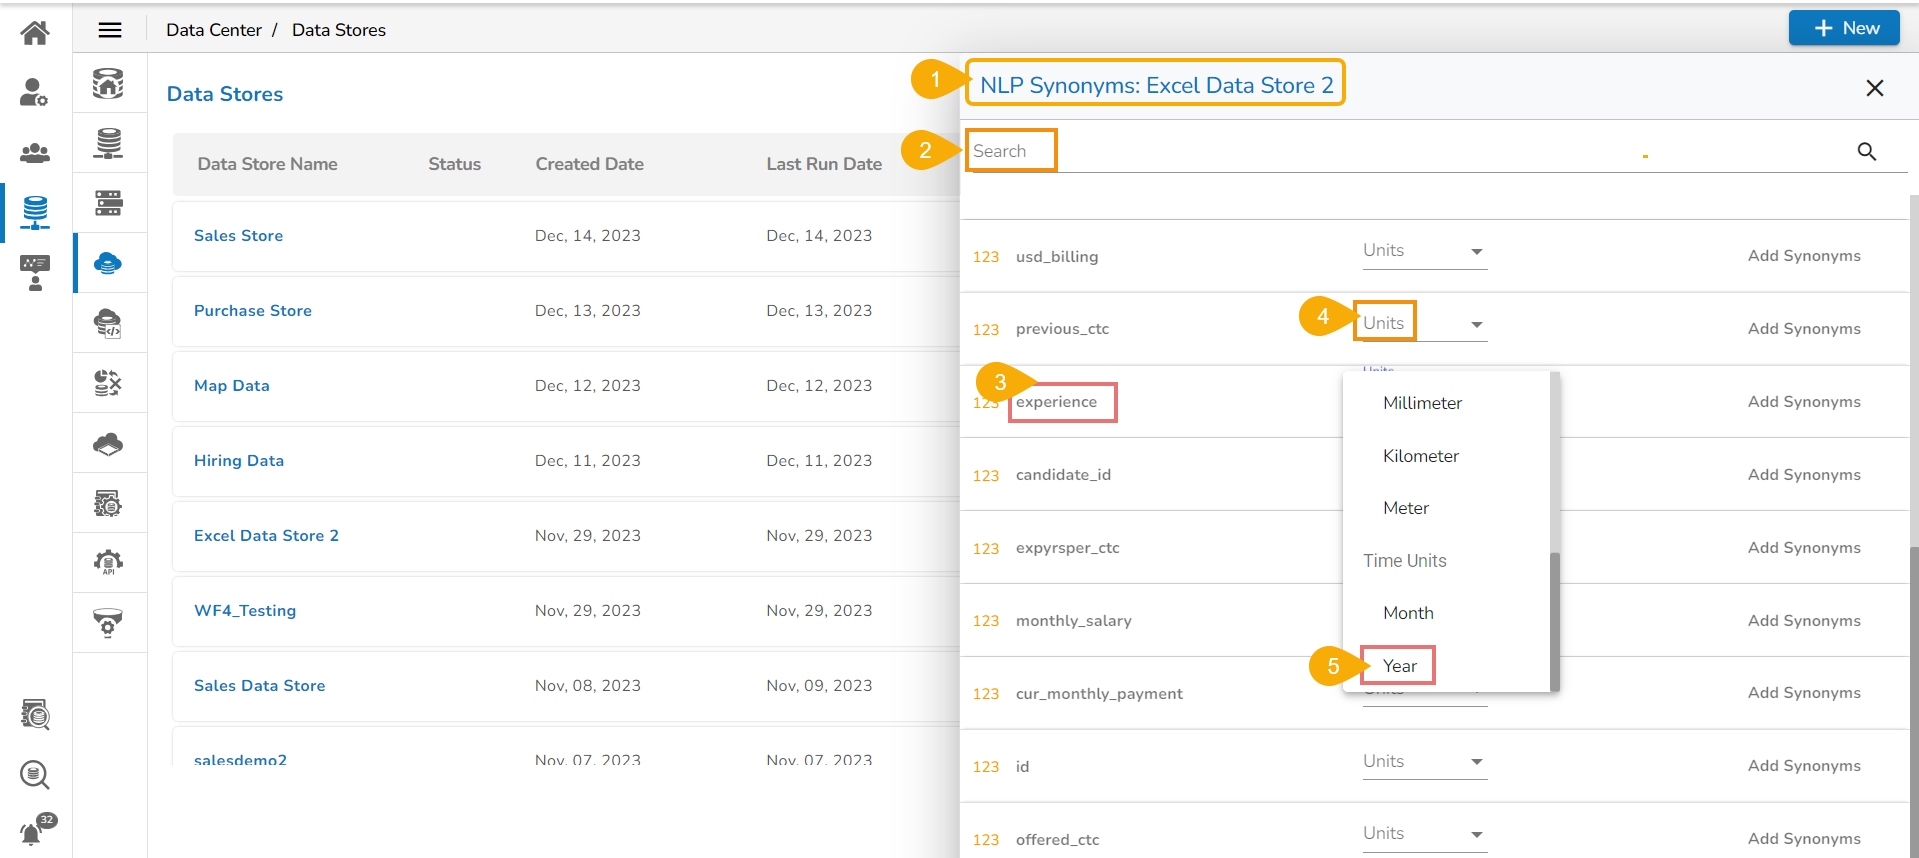Open the API gear icon in sidebar
Image resolution: width=1919 pixels, height=858 pixels.
pyautogui.click(x=108, y=563)
